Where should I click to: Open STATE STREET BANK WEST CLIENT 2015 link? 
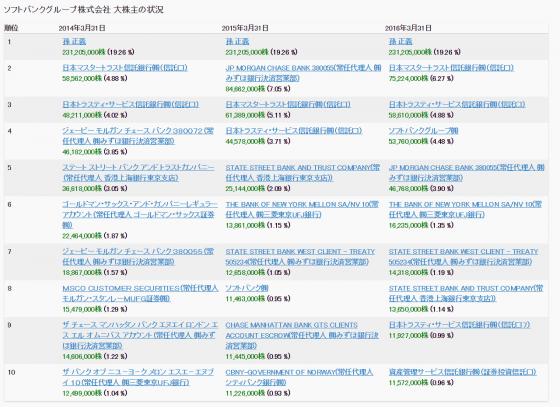(x=300, y=257)
